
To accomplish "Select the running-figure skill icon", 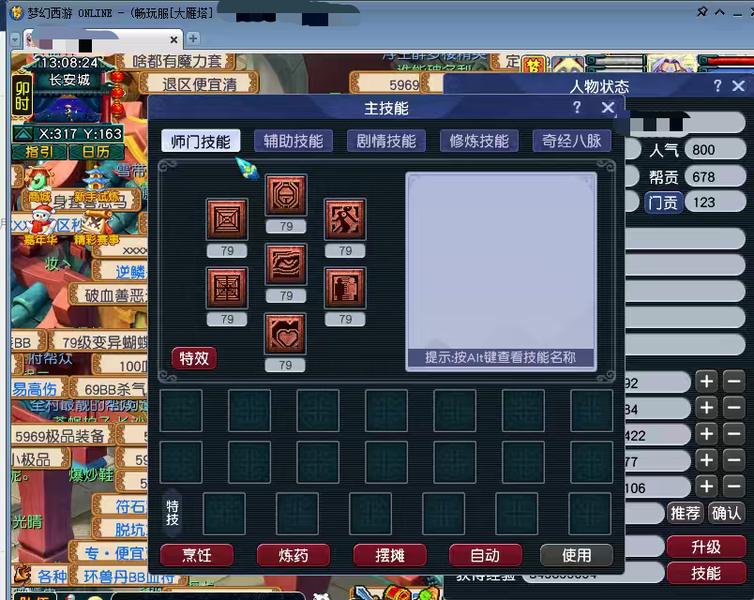I will click(x=345, y=219).
